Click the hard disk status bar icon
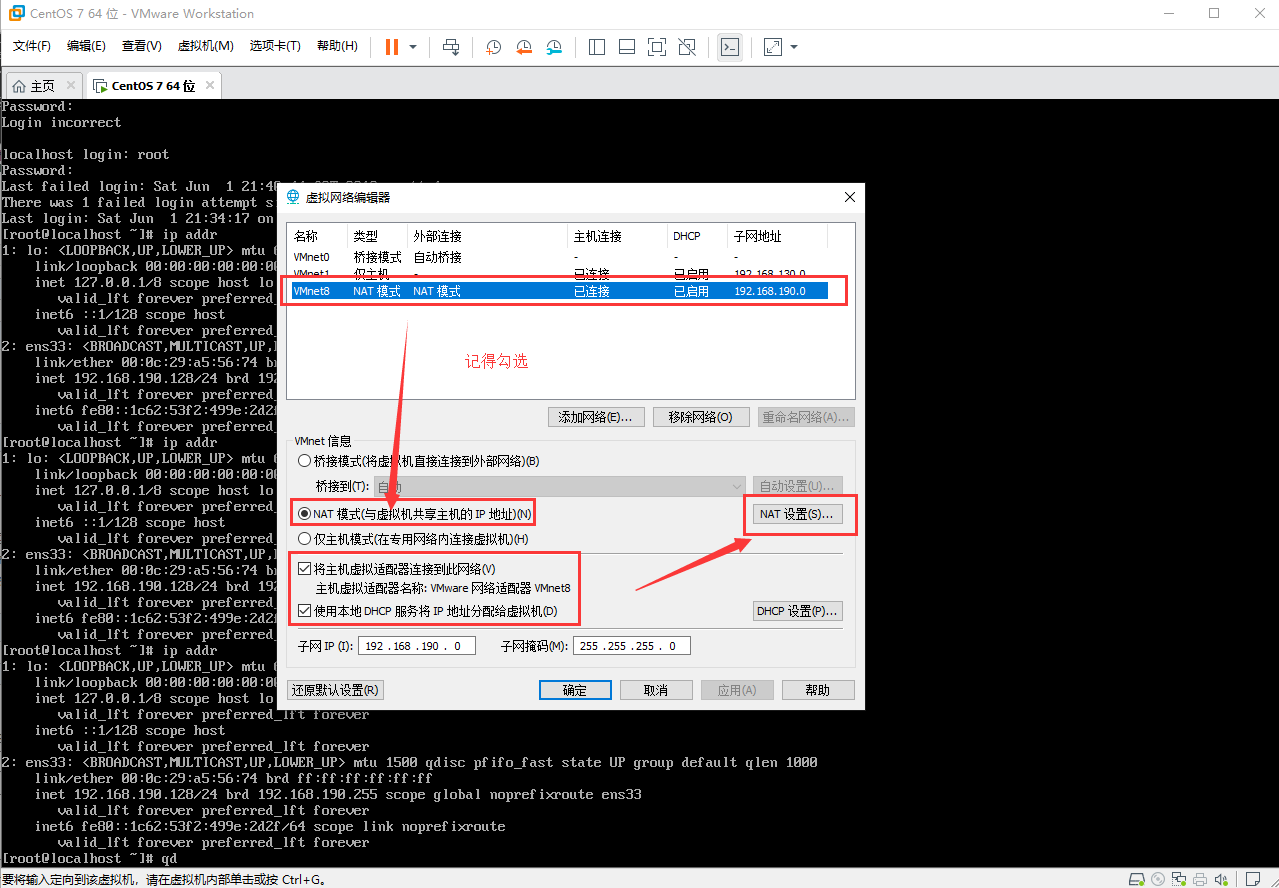1279x888 pixels. point(1135,880)
